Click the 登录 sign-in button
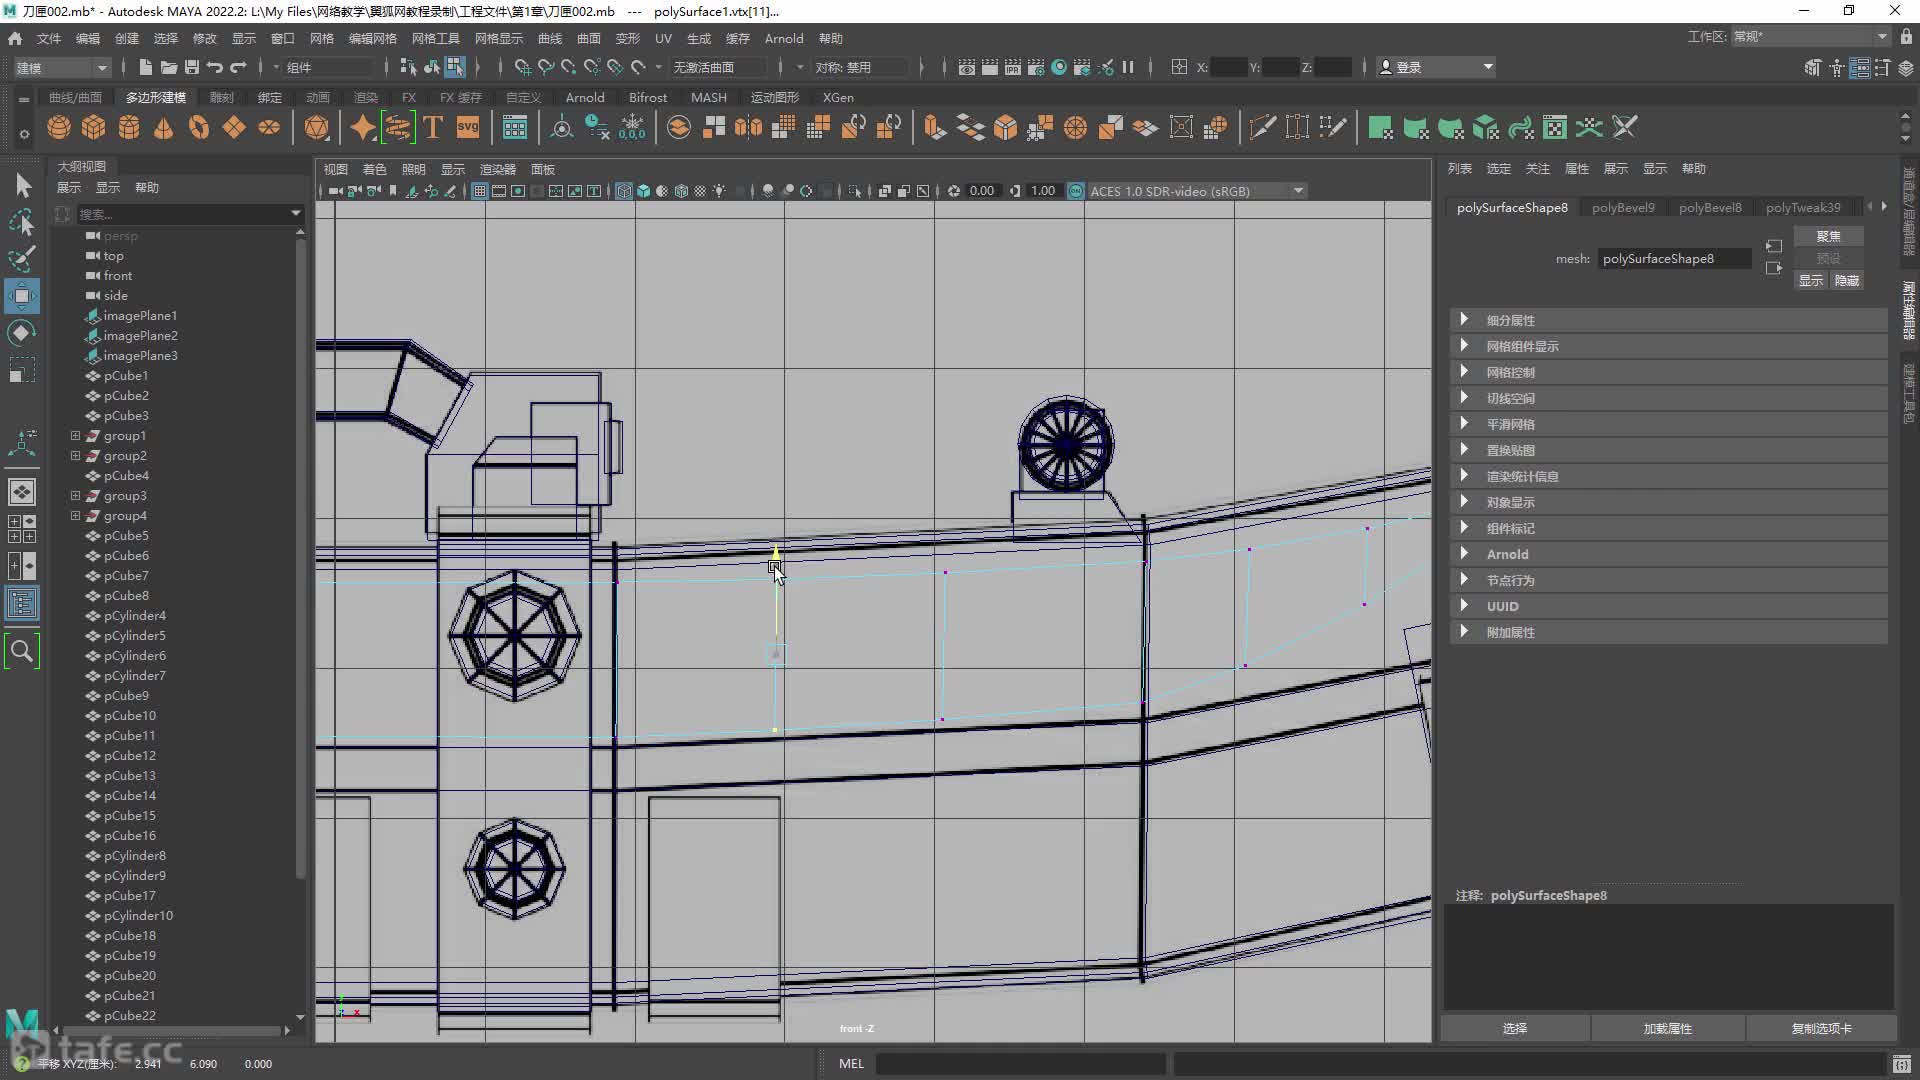1920x1080 pixels. (1436, 67)
